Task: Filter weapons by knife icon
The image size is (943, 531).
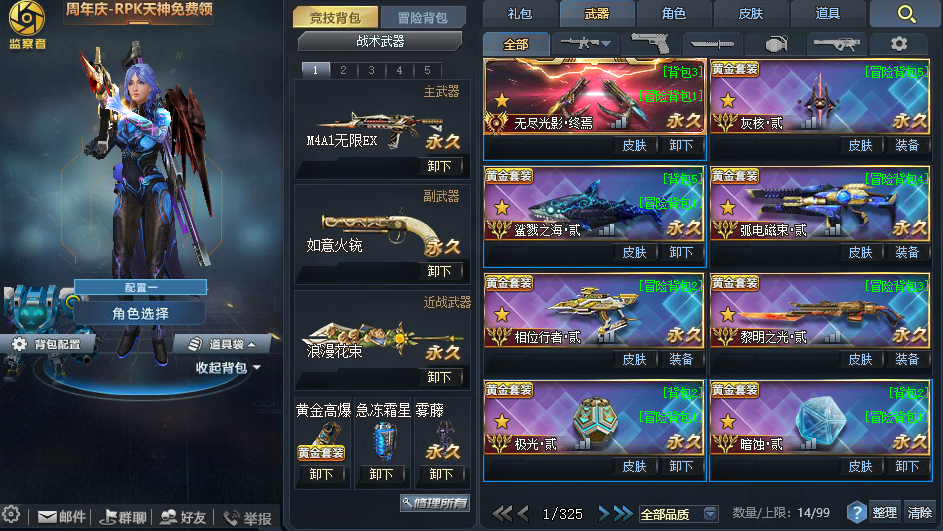Action: point(712,44)
